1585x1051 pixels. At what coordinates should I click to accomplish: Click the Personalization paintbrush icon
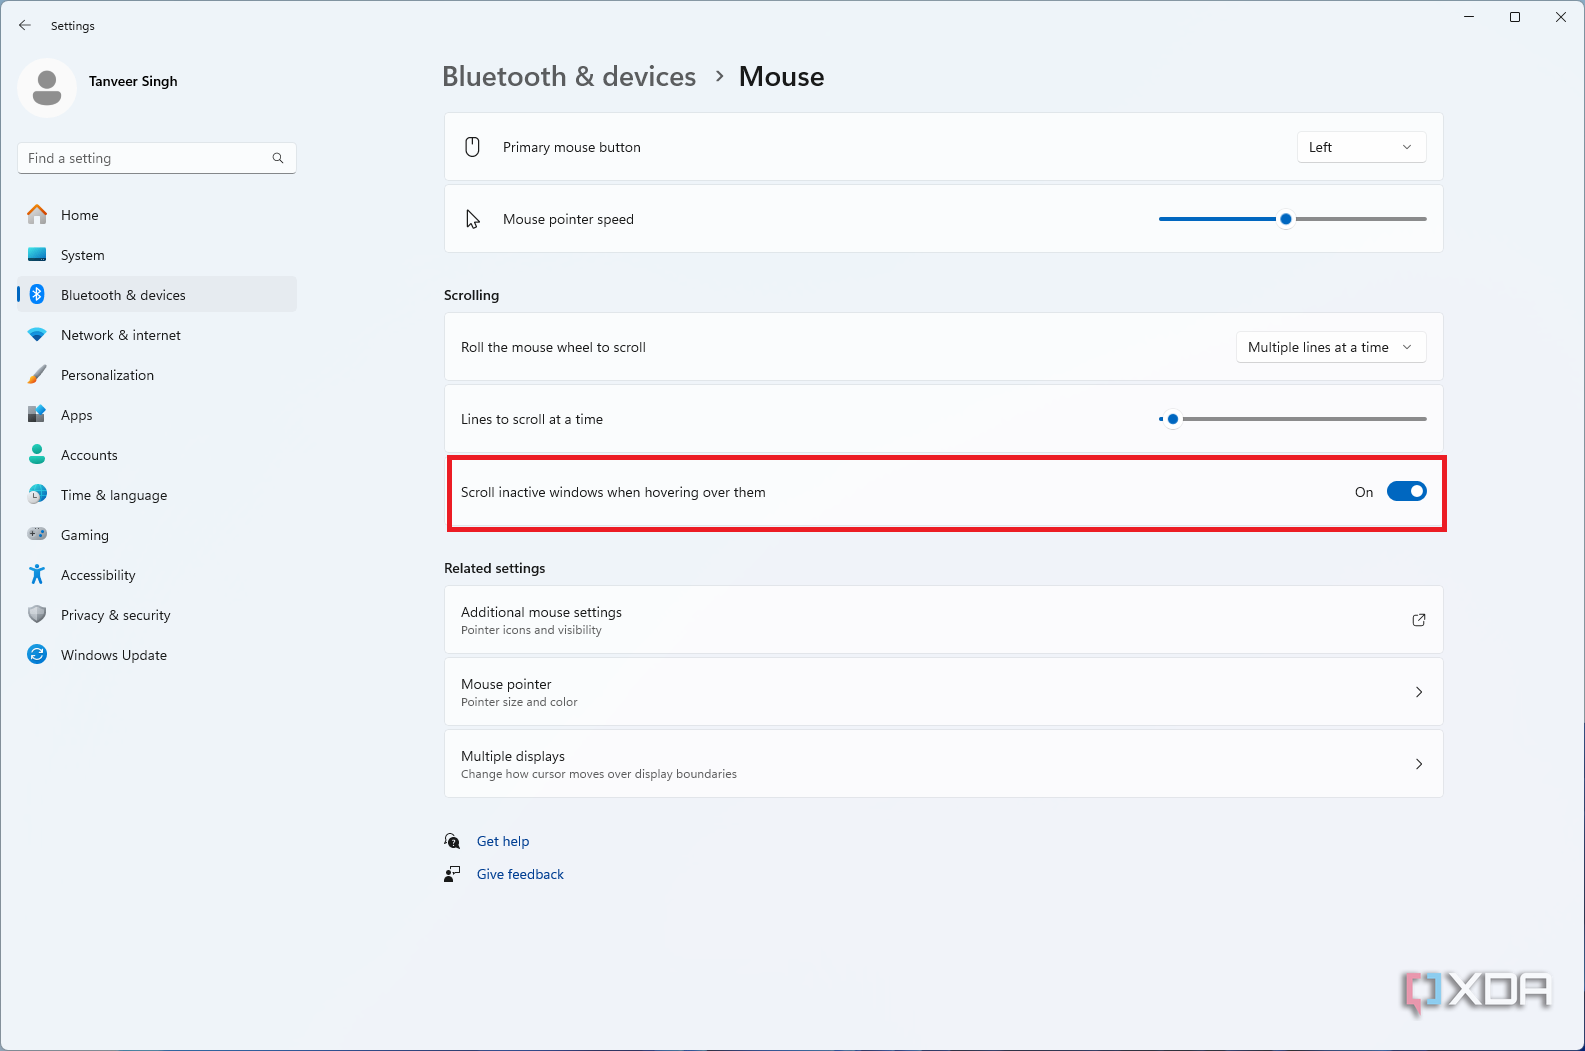tap(37, 374)
